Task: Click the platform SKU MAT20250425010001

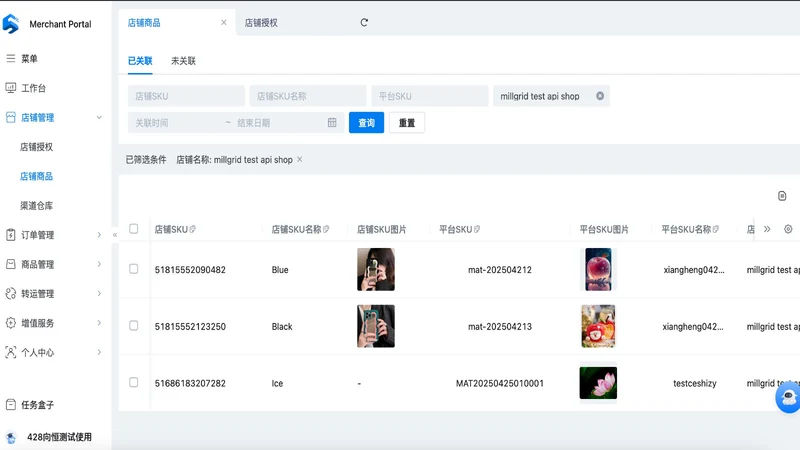Action: (x=500, y=383)
